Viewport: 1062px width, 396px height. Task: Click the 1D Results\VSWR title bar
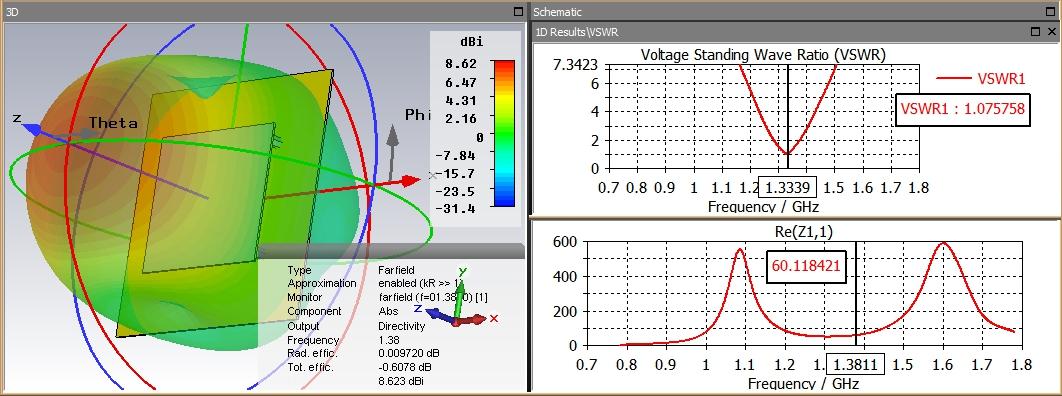(x=795, y=32)
